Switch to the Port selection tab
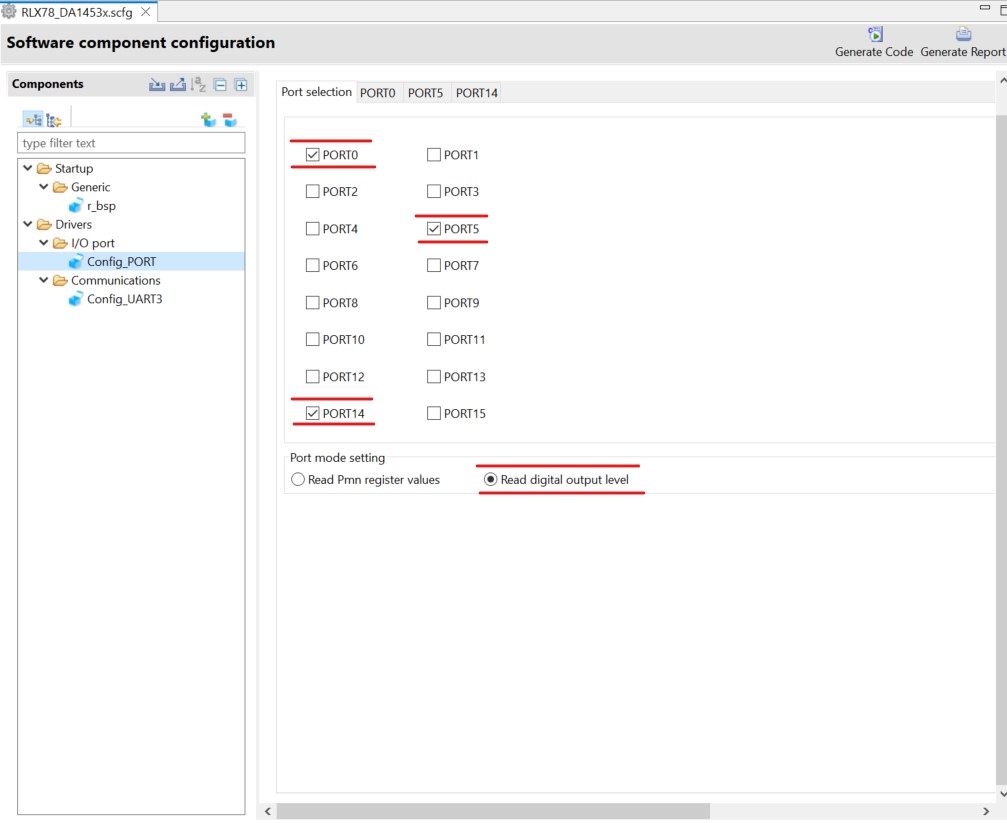 [316, 92]
